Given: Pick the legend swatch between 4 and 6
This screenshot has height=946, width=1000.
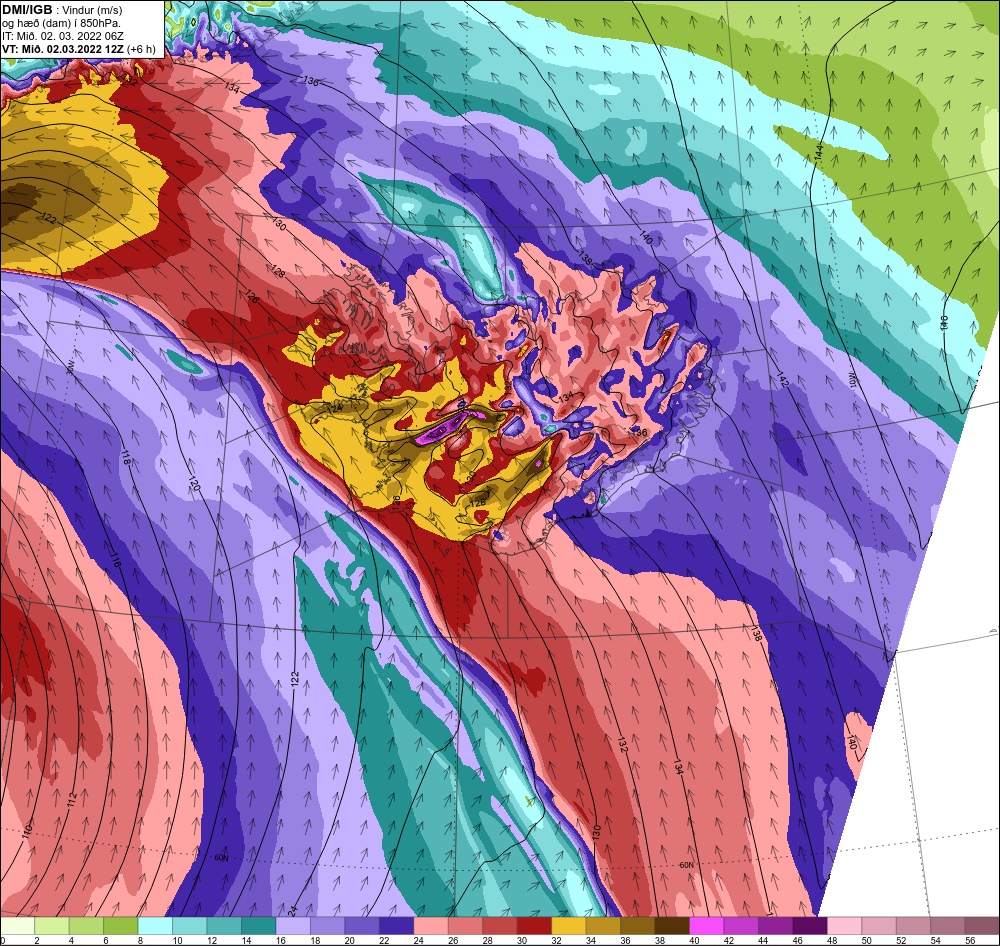Looking at the screenshot, I should pos(87,926).
